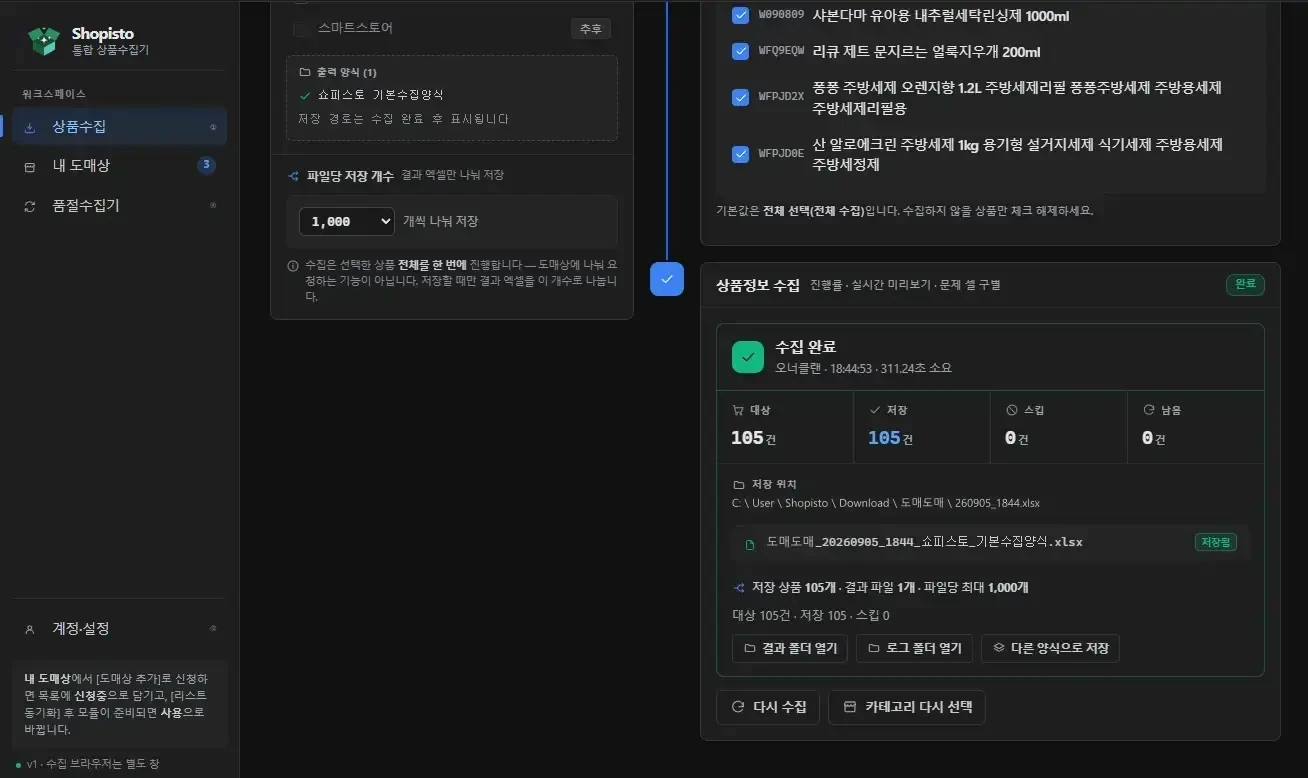Click the saved xlsx filename 도매도매_20260905_1844

(x=925, y=543)
